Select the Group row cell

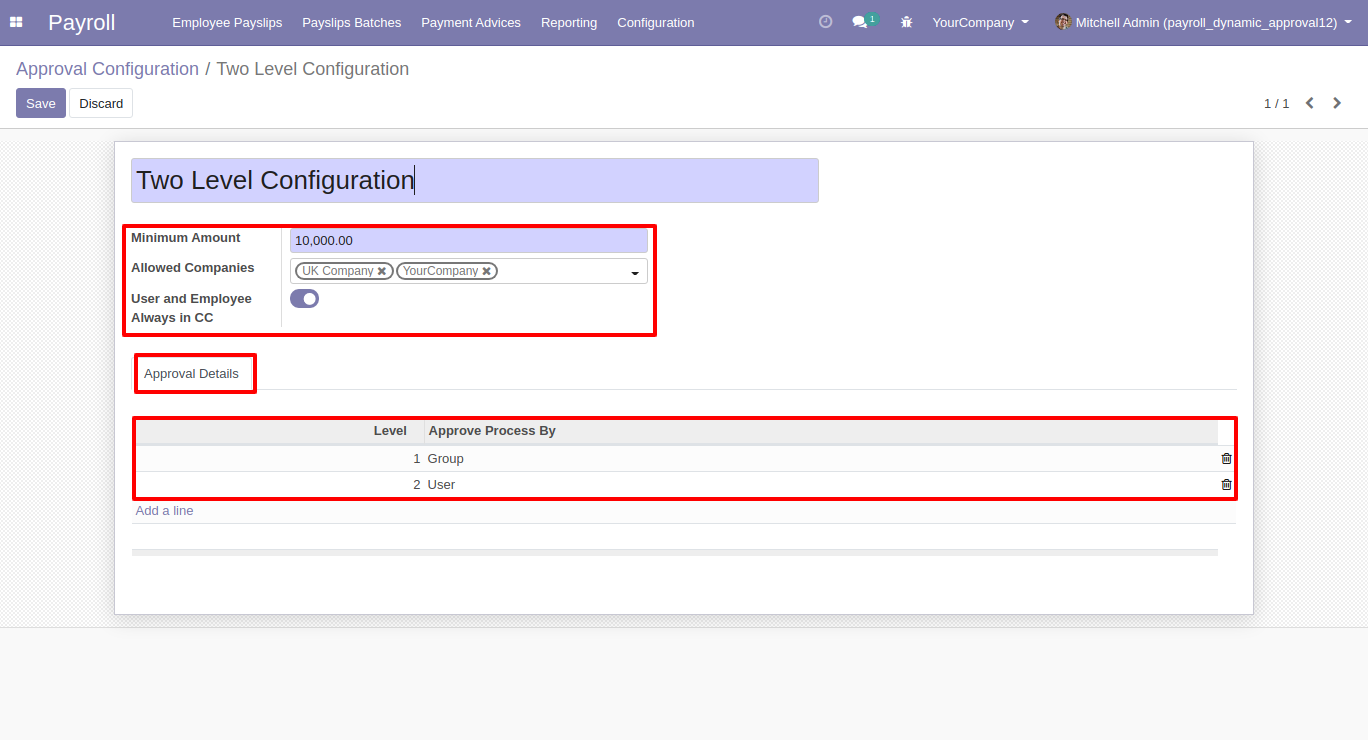[821, 459]
